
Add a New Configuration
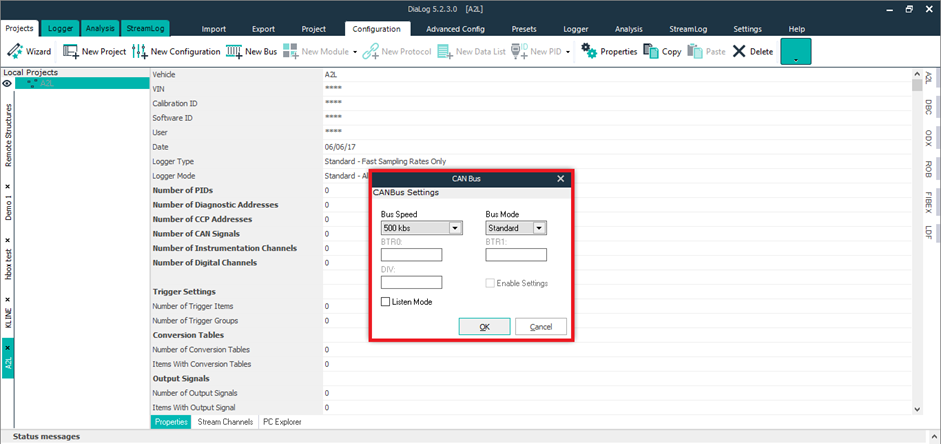tap(176, 51)
